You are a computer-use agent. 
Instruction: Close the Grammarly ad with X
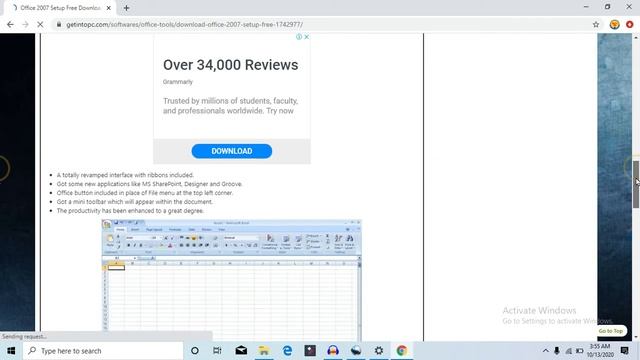[307, 37]
